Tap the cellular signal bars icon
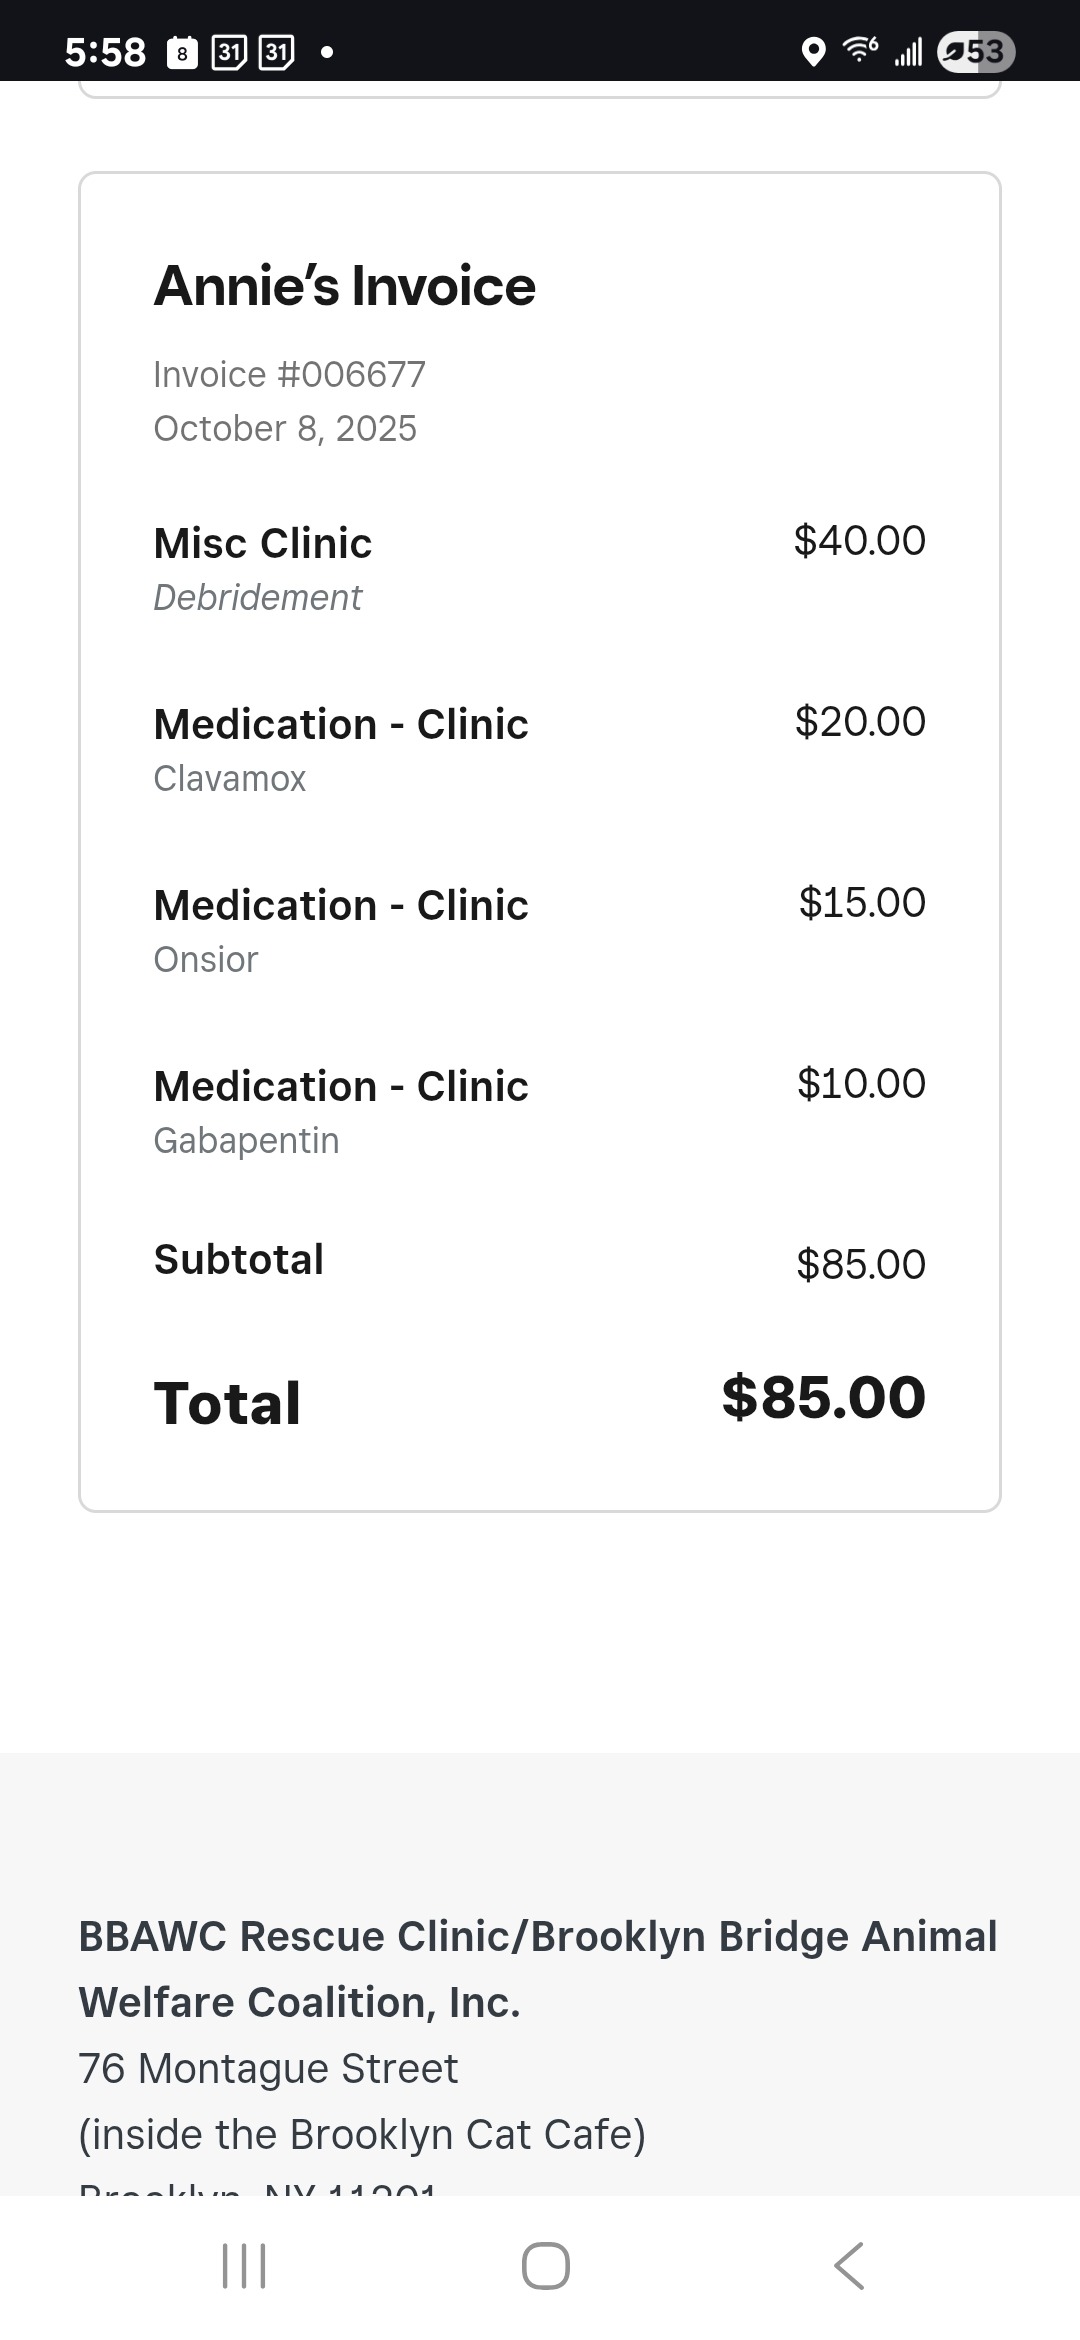1080x2340 pixels. point(908,52)
